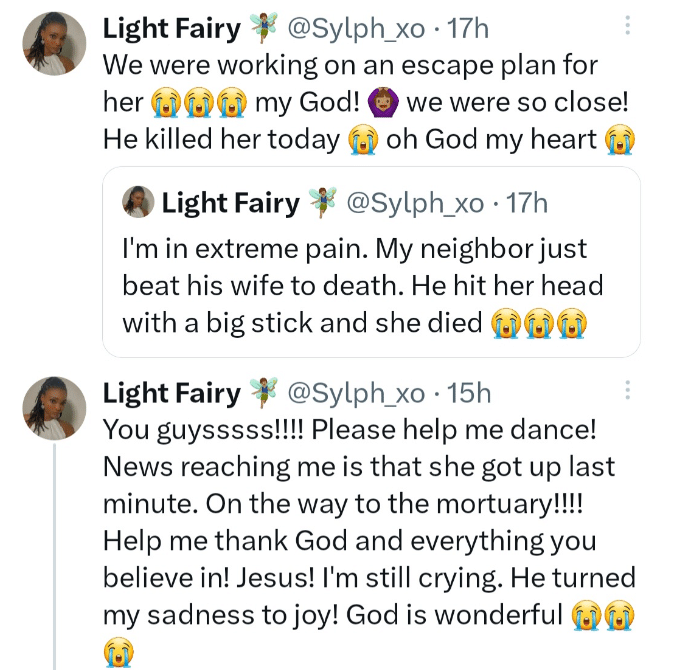Click the profile avatar of the top tweet
700x670 pixels.
pyautogui.click(x=54, y=44)
